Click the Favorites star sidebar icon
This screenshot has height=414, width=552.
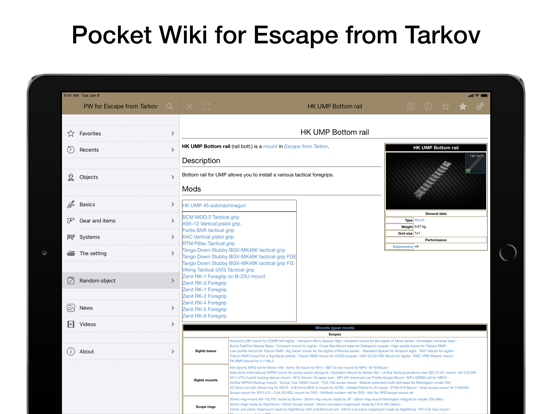71,133
